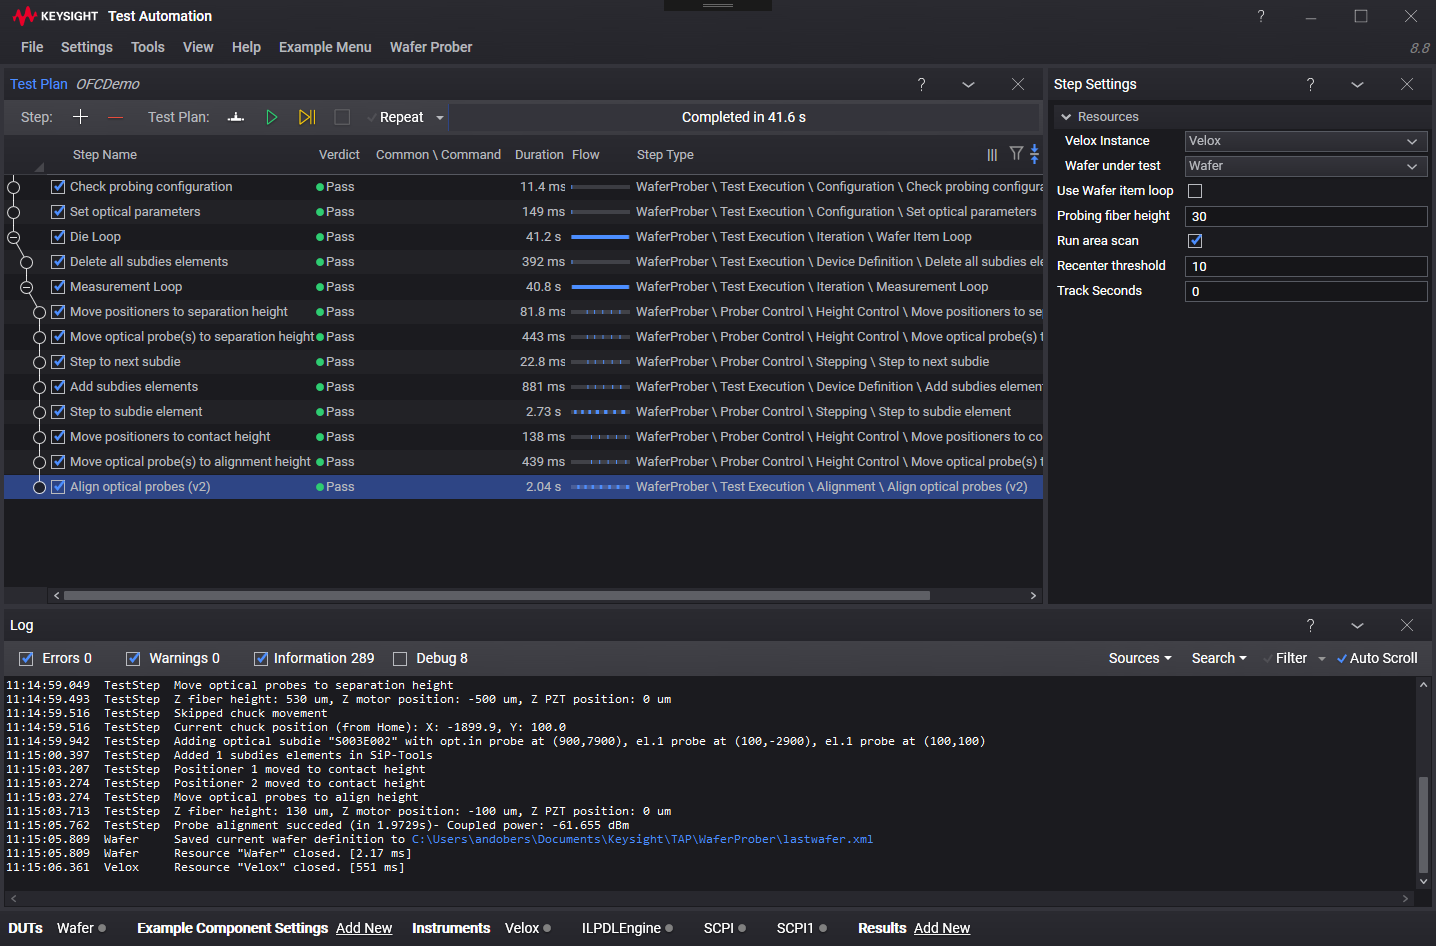The height and width of the screenshot is (946, 1436).
Task: Open the test plan connect resources icon
Action: pyautogui.click(x=236, y=117)
